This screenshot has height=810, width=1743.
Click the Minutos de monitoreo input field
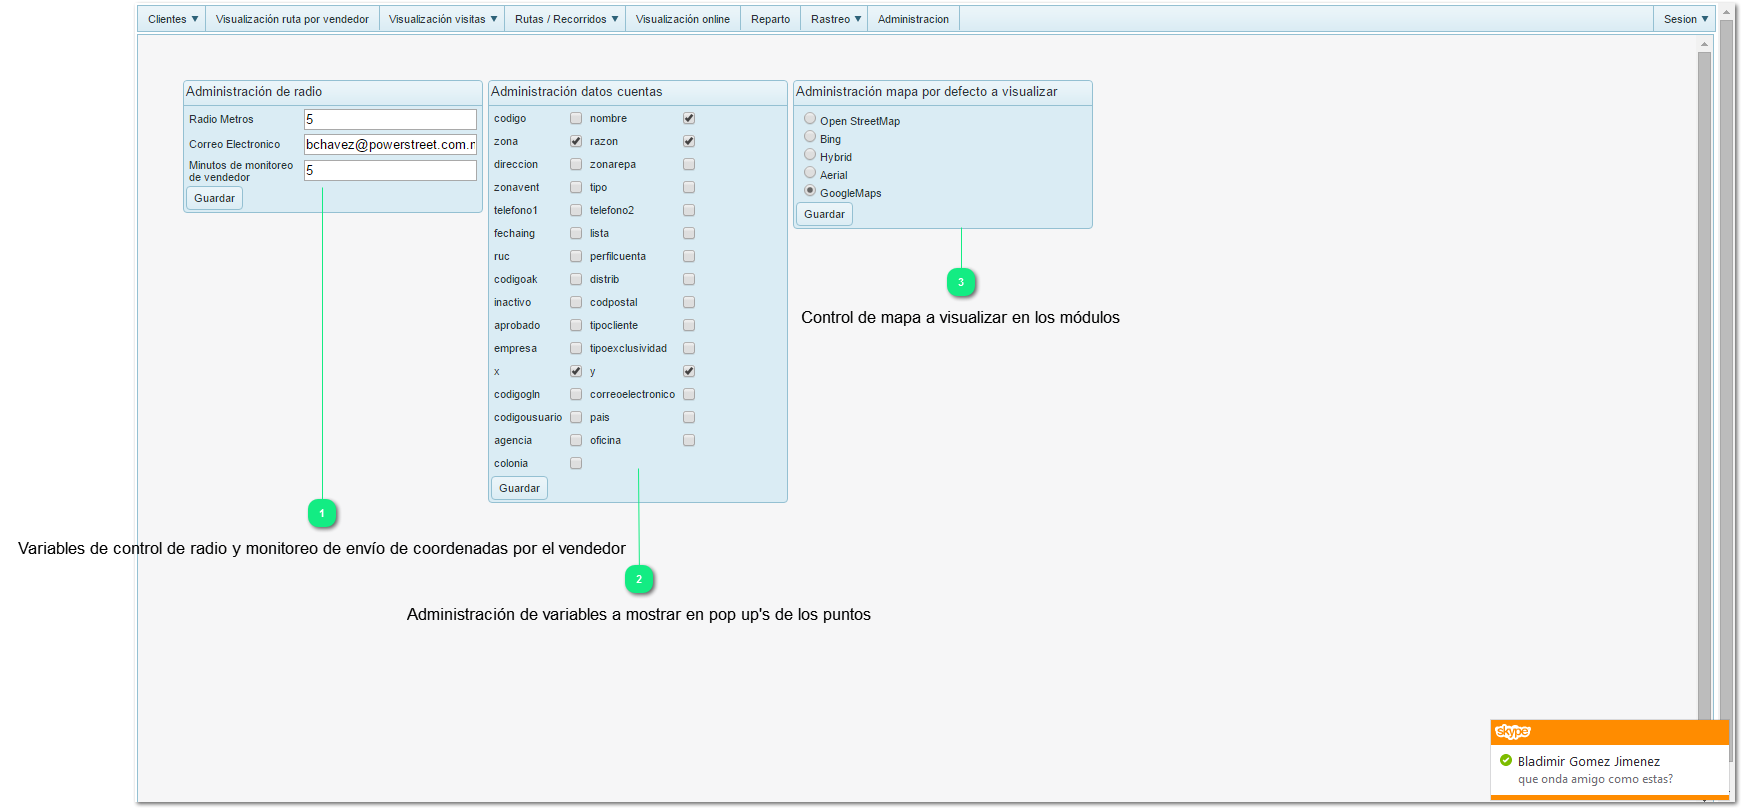tap(390, 170)
